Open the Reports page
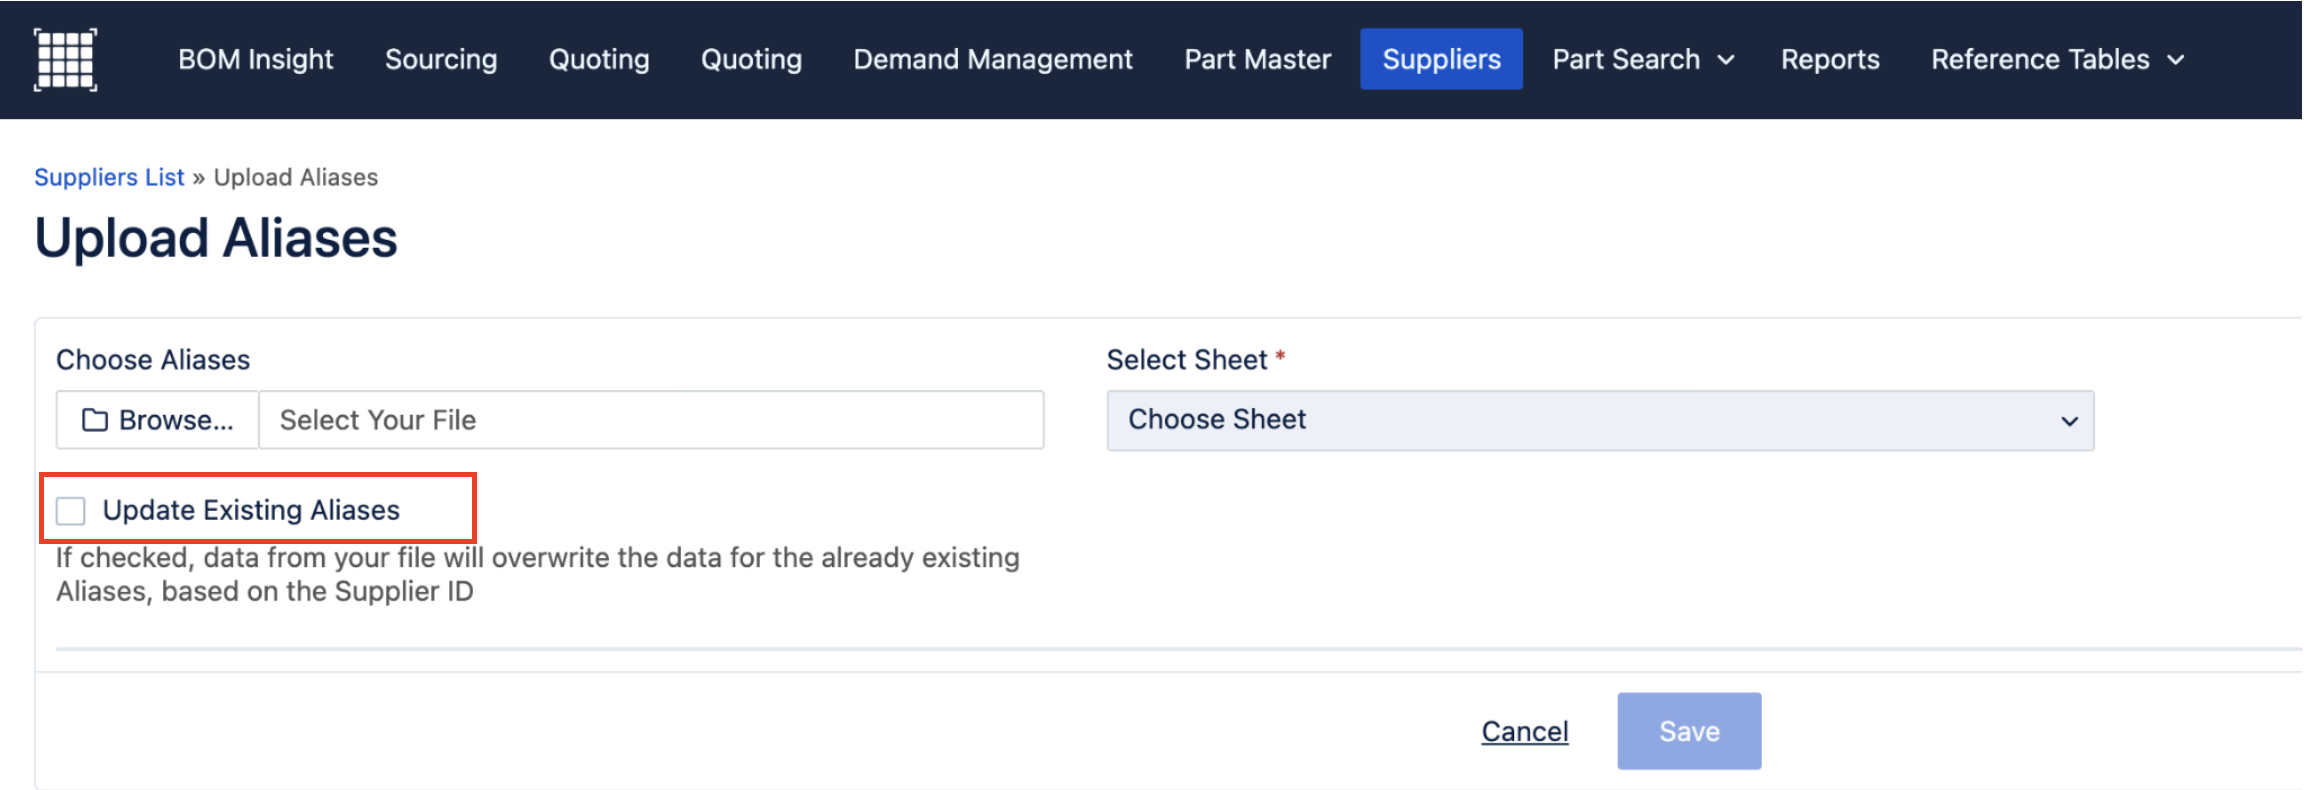 click(1829, 60)
